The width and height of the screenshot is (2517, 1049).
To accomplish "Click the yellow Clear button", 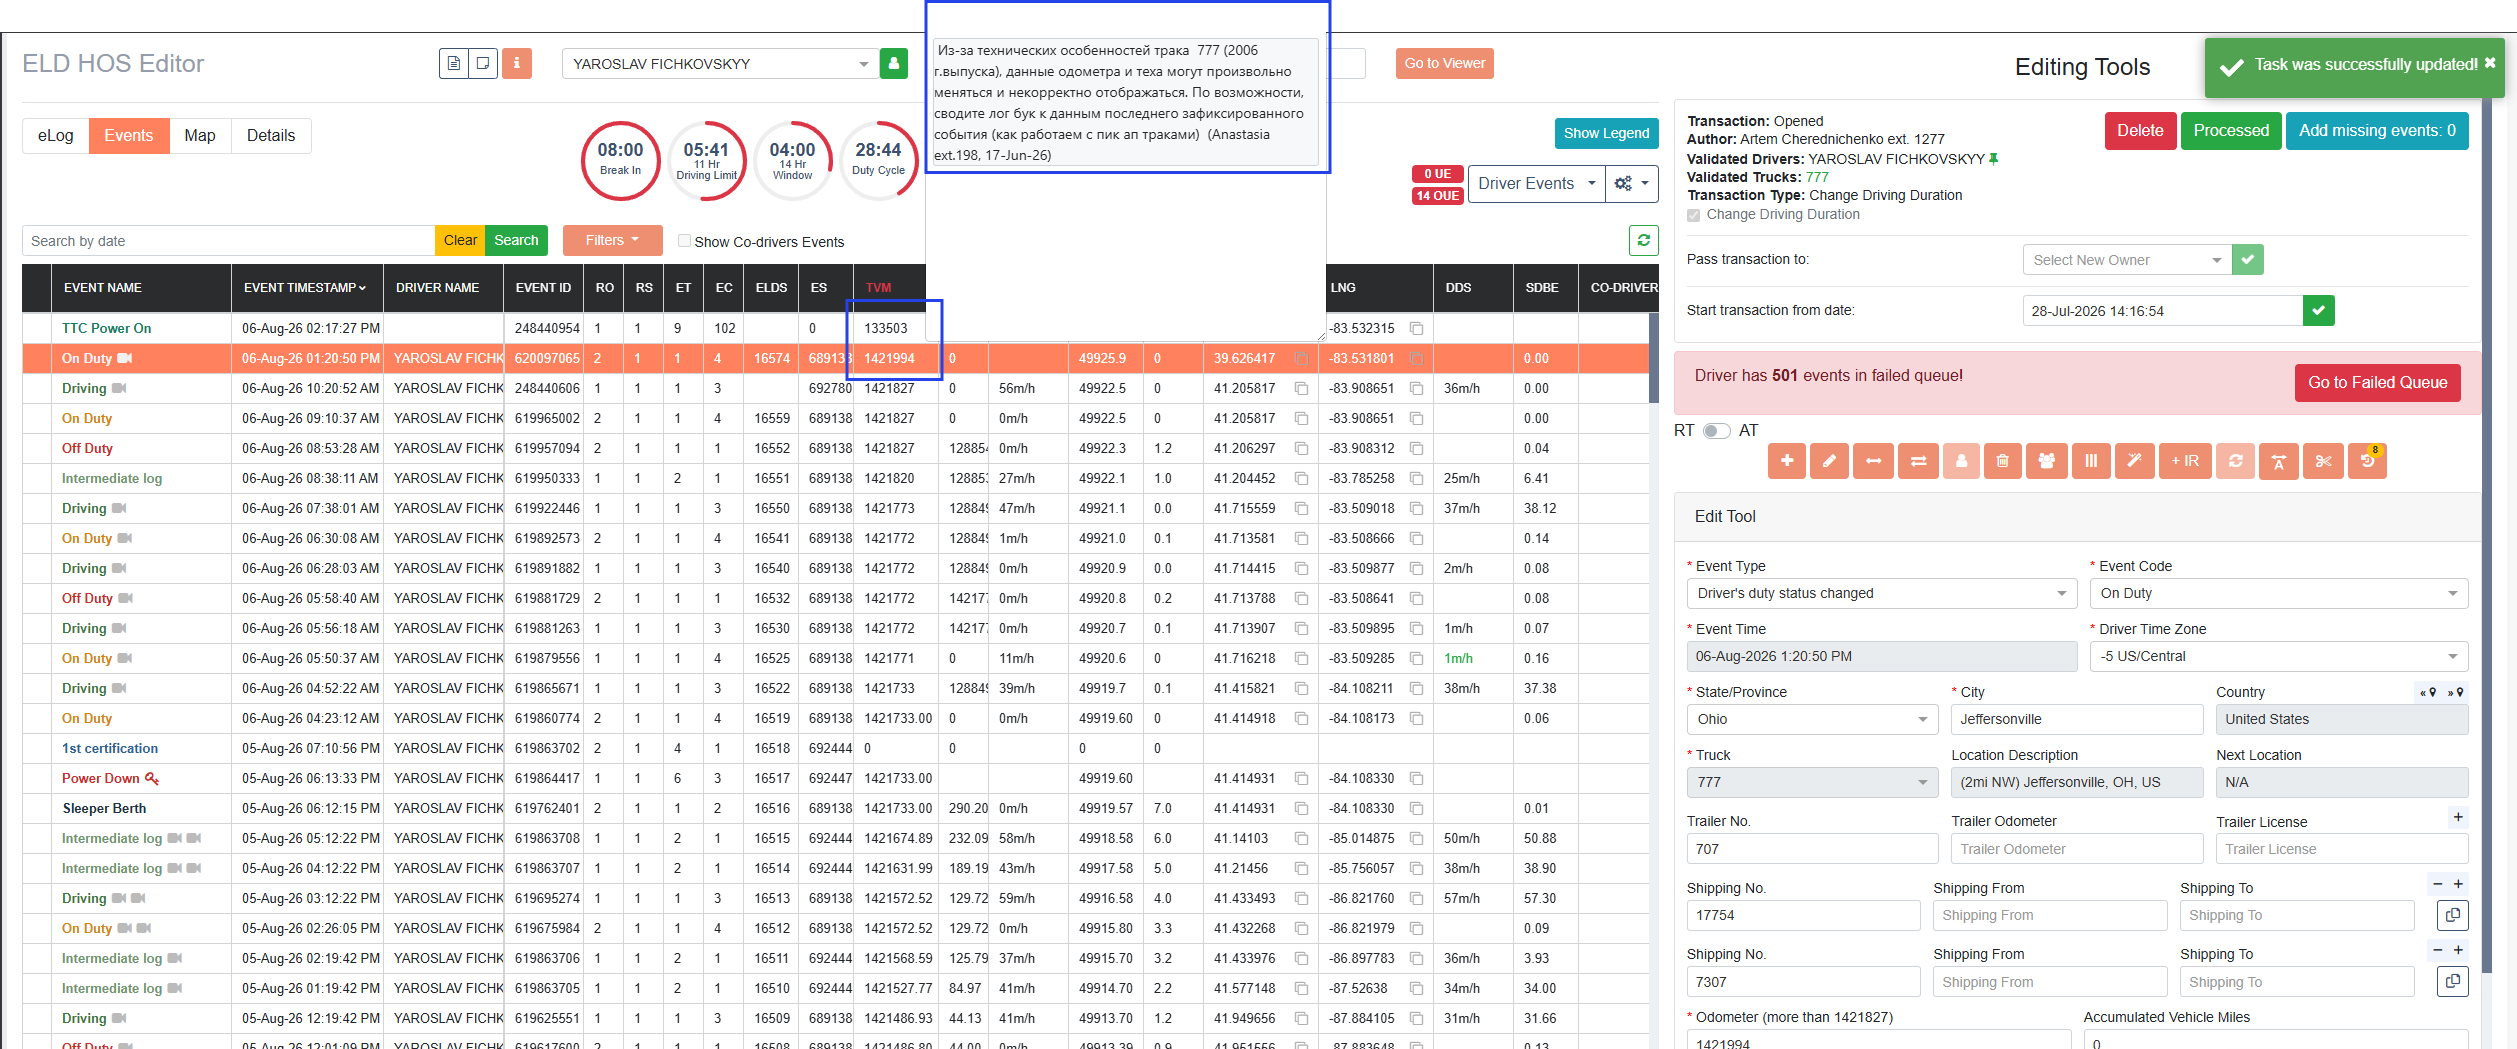I will 460,240.
